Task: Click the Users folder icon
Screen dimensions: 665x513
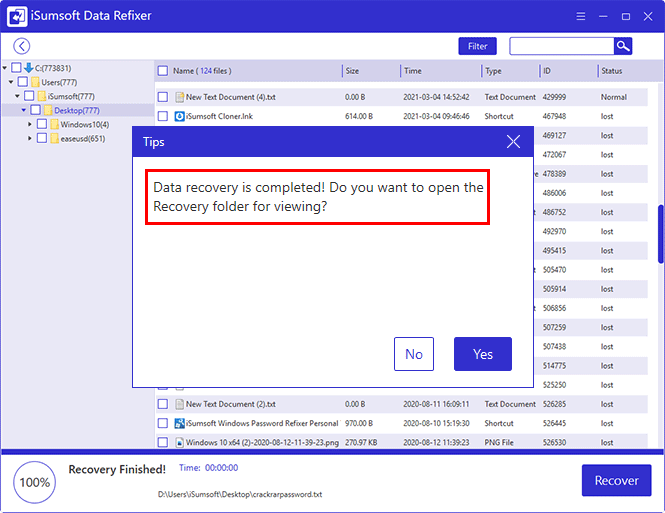Action: point(36,82)
